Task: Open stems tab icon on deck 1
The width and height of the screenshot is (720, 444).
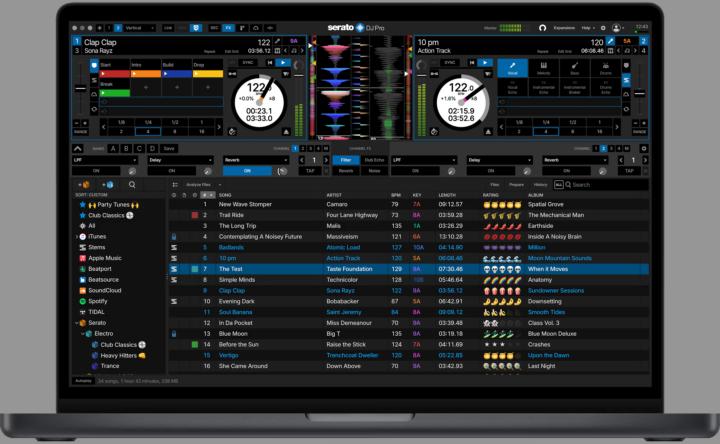Action: click(x=94, y=80)
